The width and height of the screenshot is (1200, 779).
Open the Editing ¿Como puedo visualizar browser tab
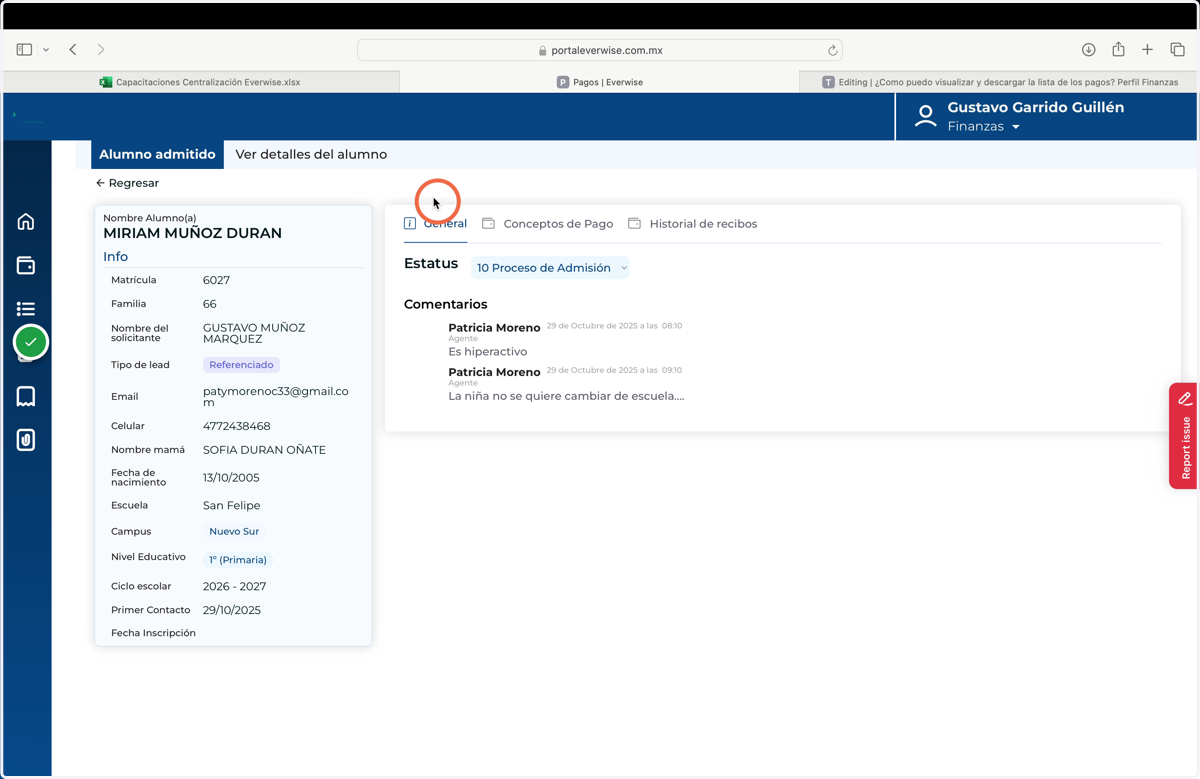(x=999, y=82)
